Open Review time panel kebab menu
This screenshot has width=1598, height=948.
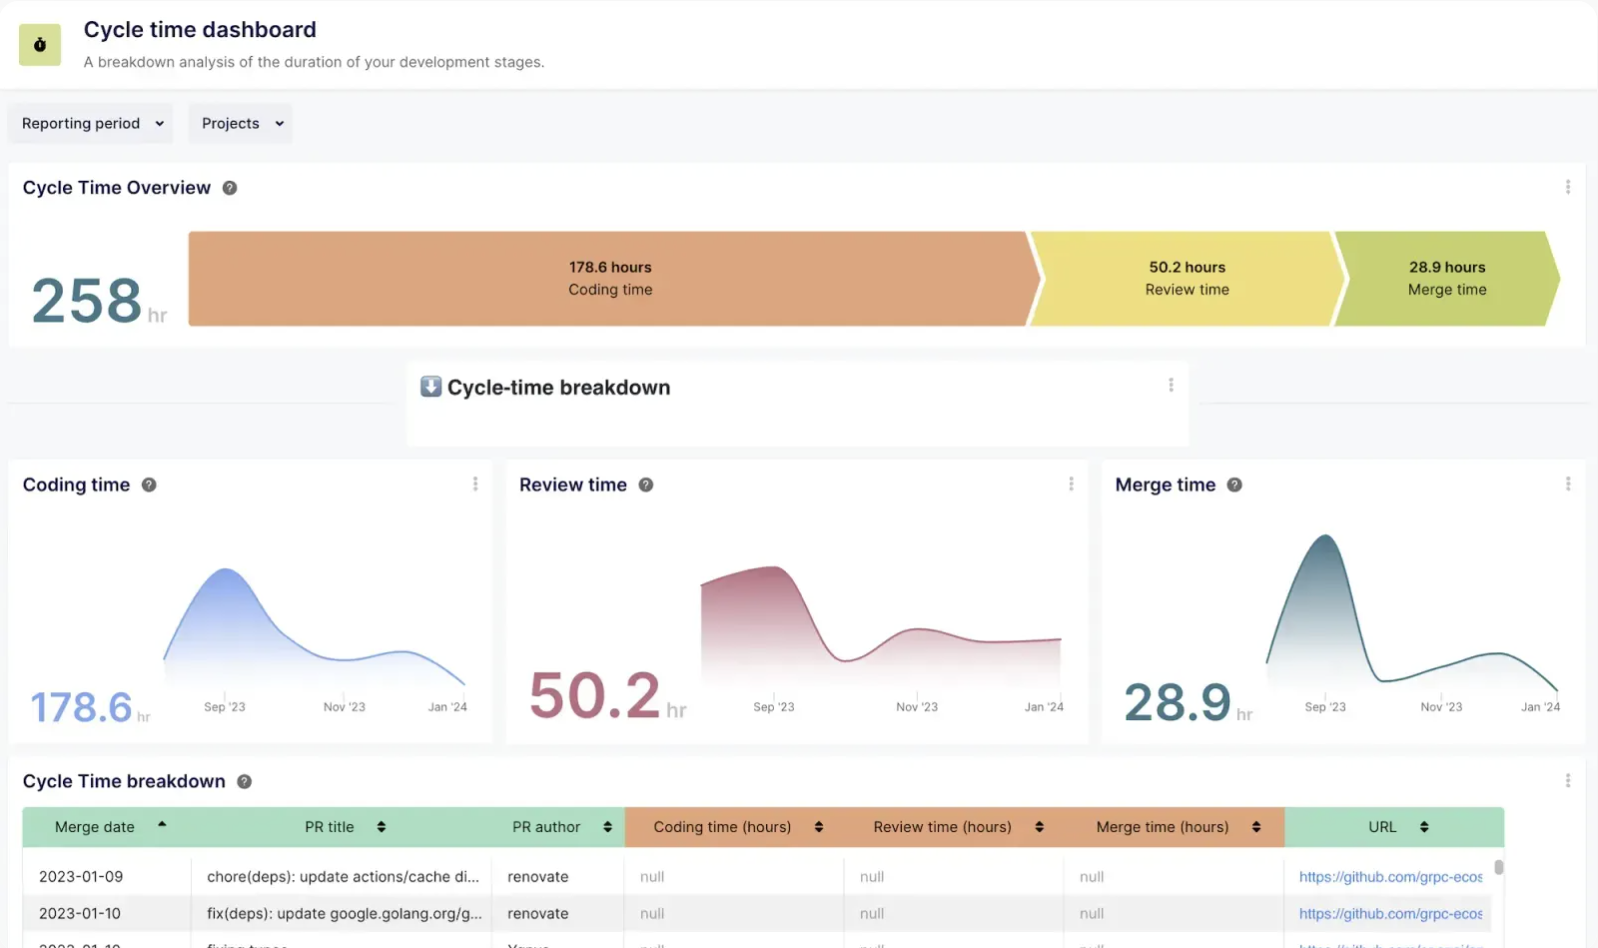click(x=1071, y=484)
